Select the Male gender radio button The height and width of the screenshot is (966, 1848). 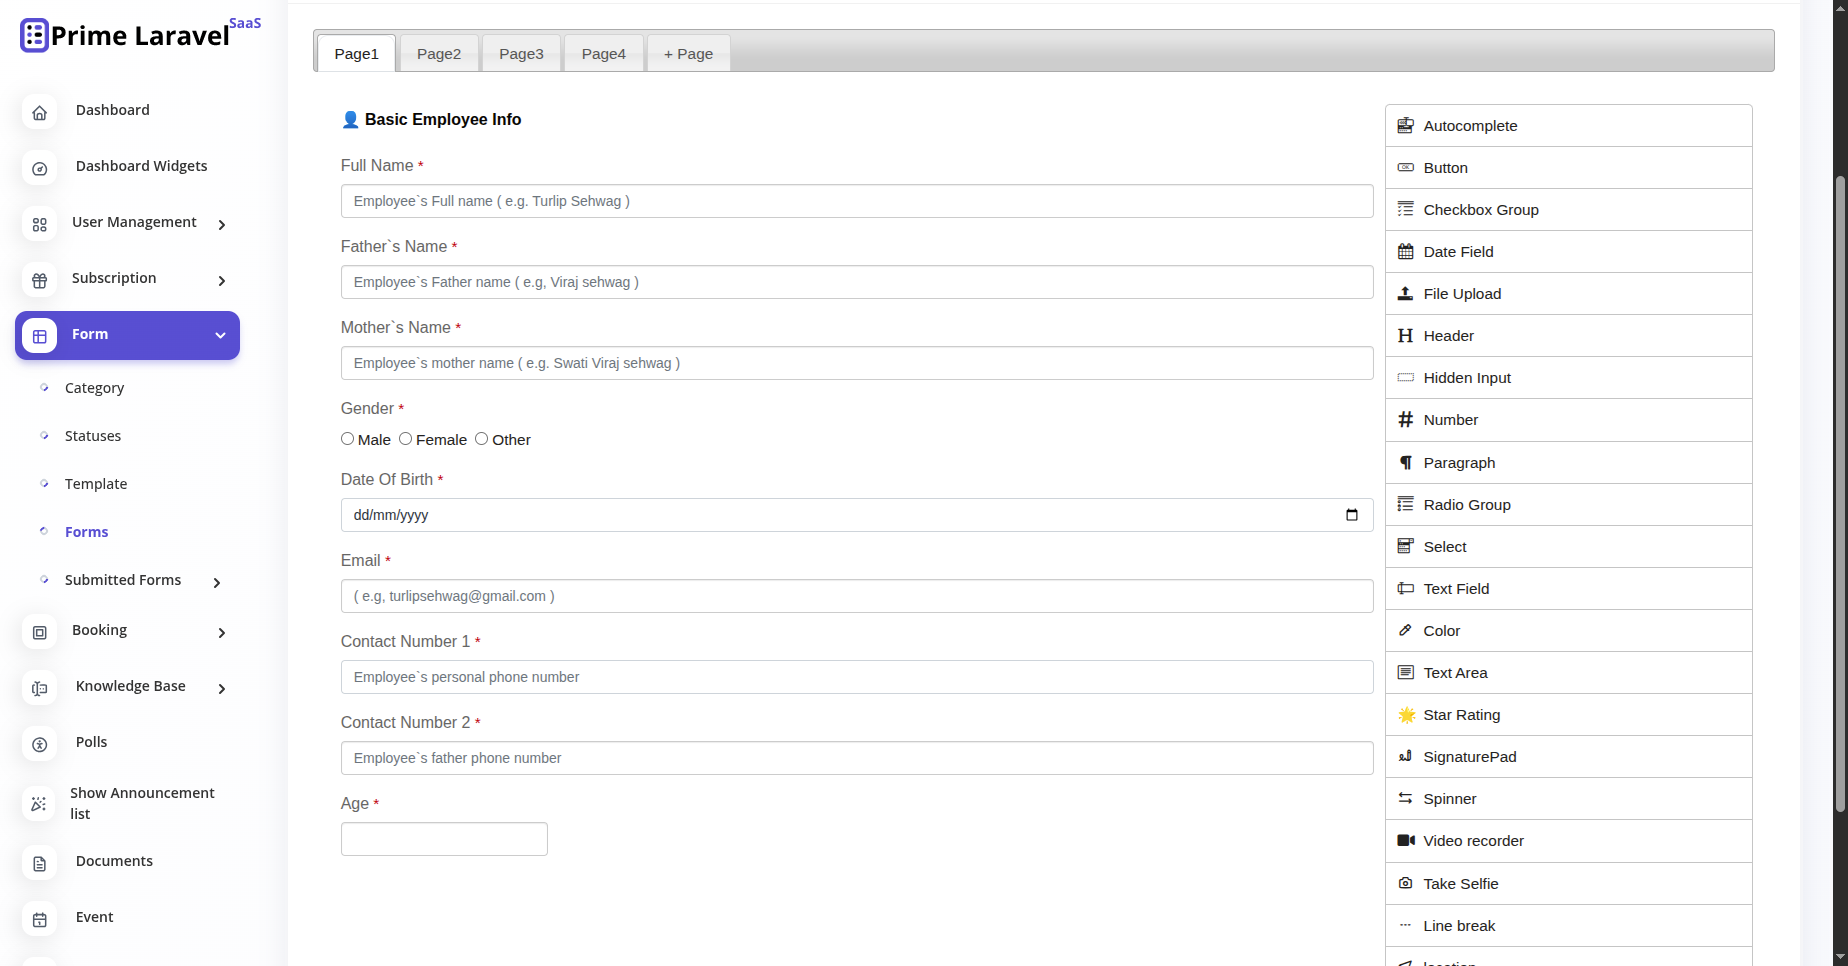347,439
